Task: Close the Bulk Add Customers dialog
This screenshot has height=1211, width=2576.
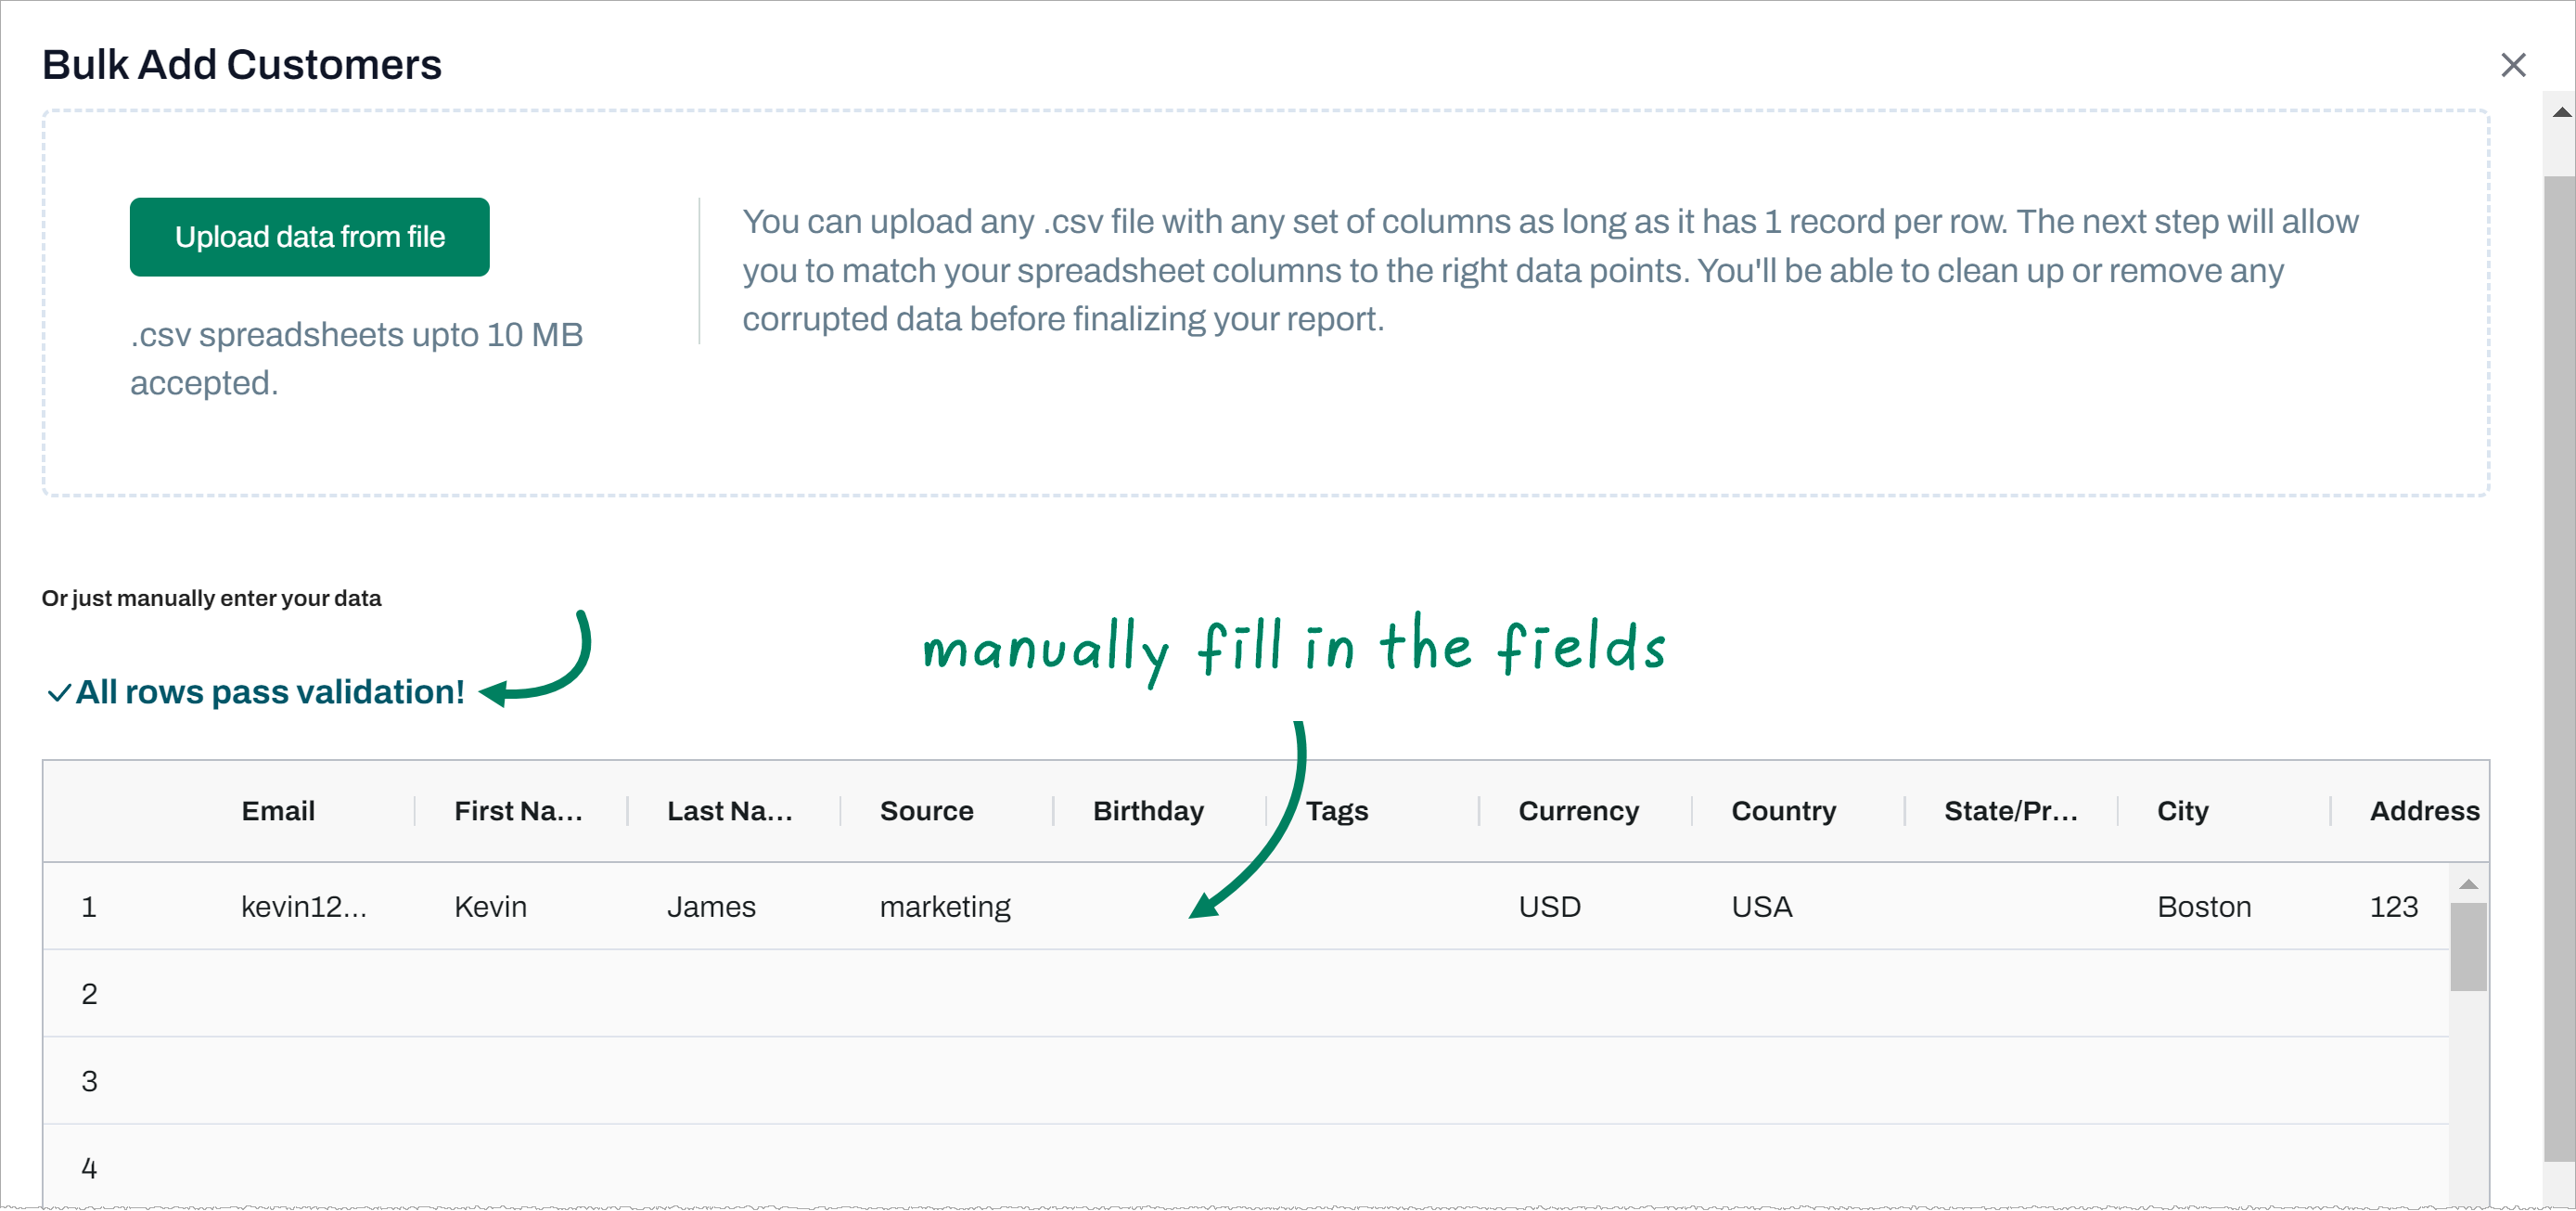Action: click(x=2512, y=65)
